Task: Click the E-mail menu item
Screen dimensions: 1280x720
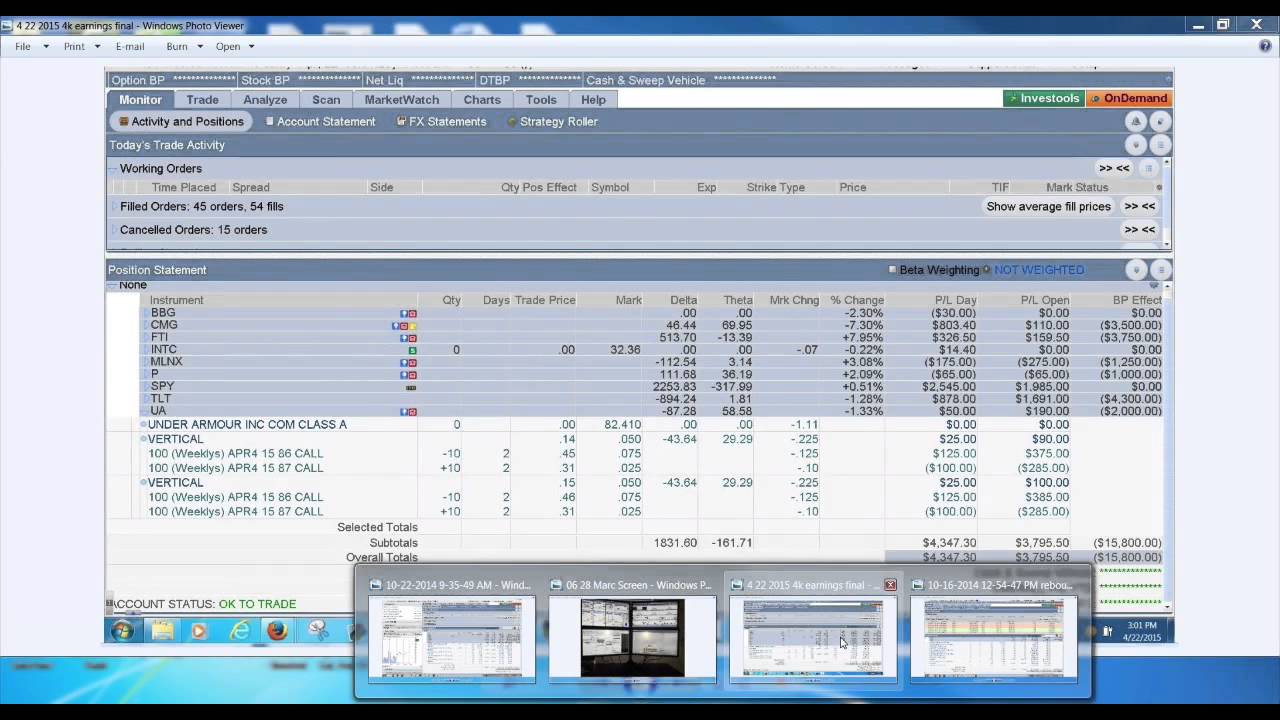Action: (x=130, y=46)
